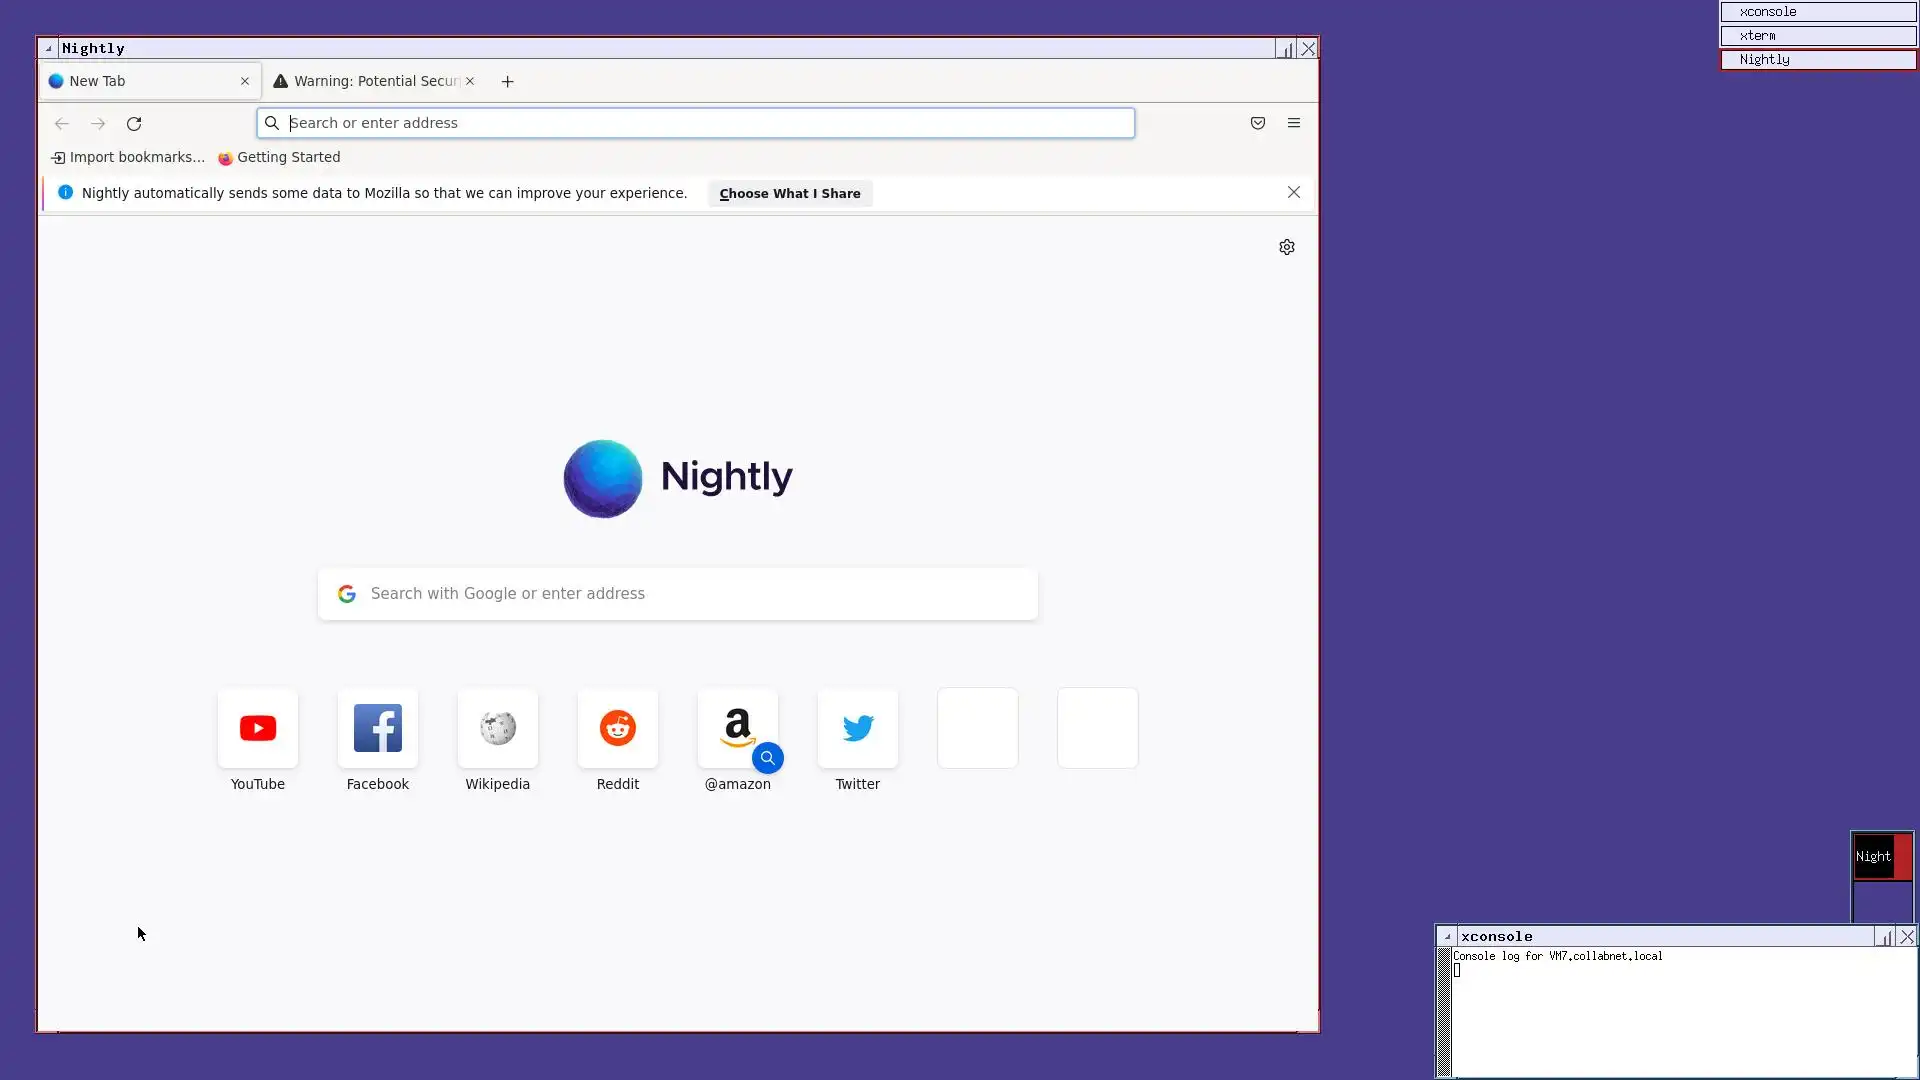Open the YouTube shortcut tile
Image resolution: width=1920 pixels, height=1080 pixels.
pyautogui.click(x=258, y=729)
